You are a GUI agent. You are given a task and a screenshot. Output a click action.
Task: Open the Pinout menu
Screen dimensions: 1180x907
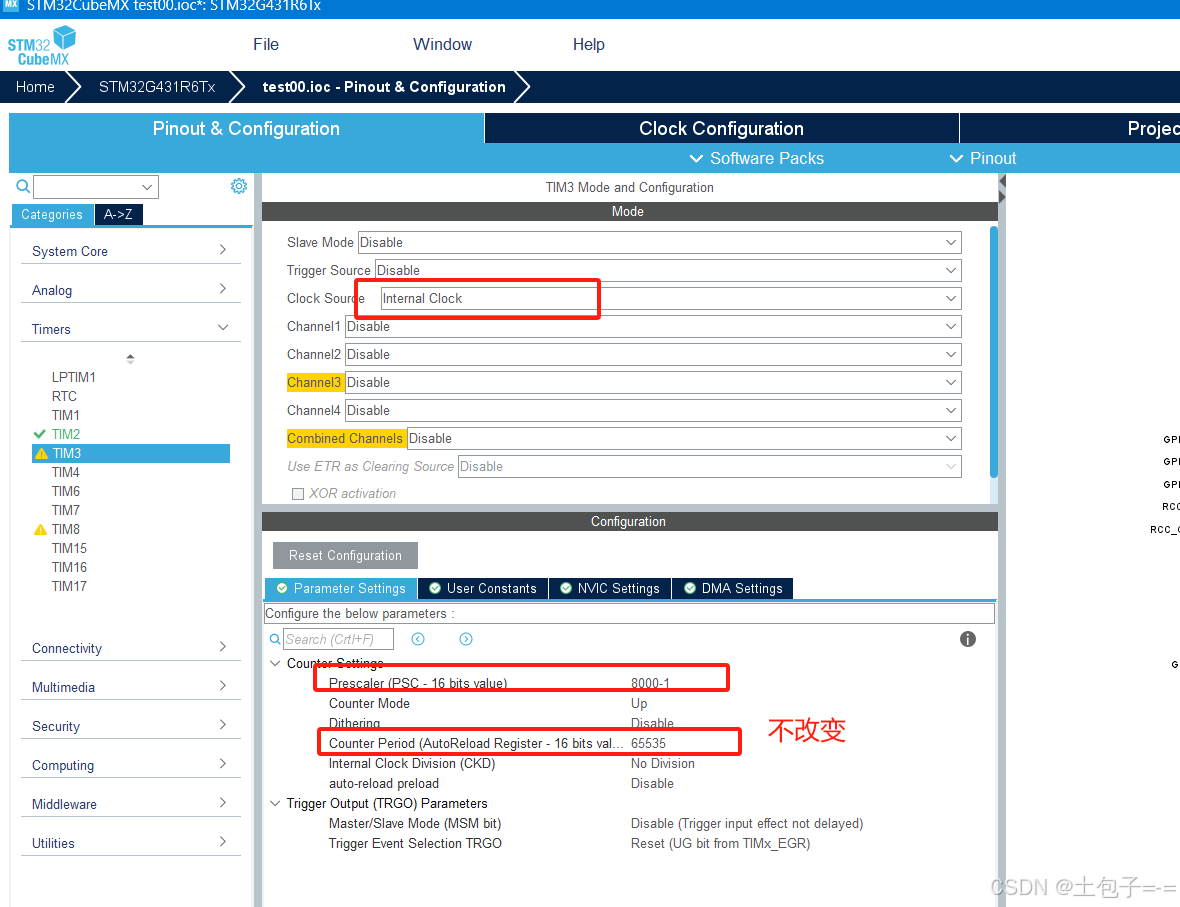point(983,158)
